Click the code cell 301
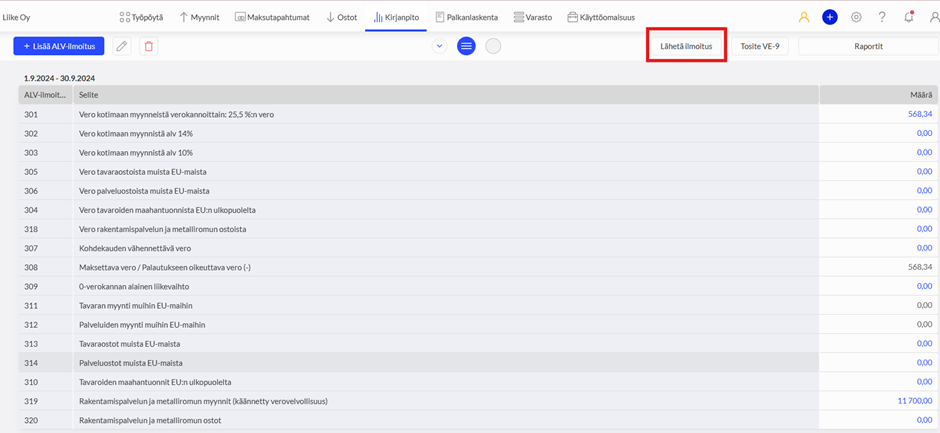 (x=46, y=114)
